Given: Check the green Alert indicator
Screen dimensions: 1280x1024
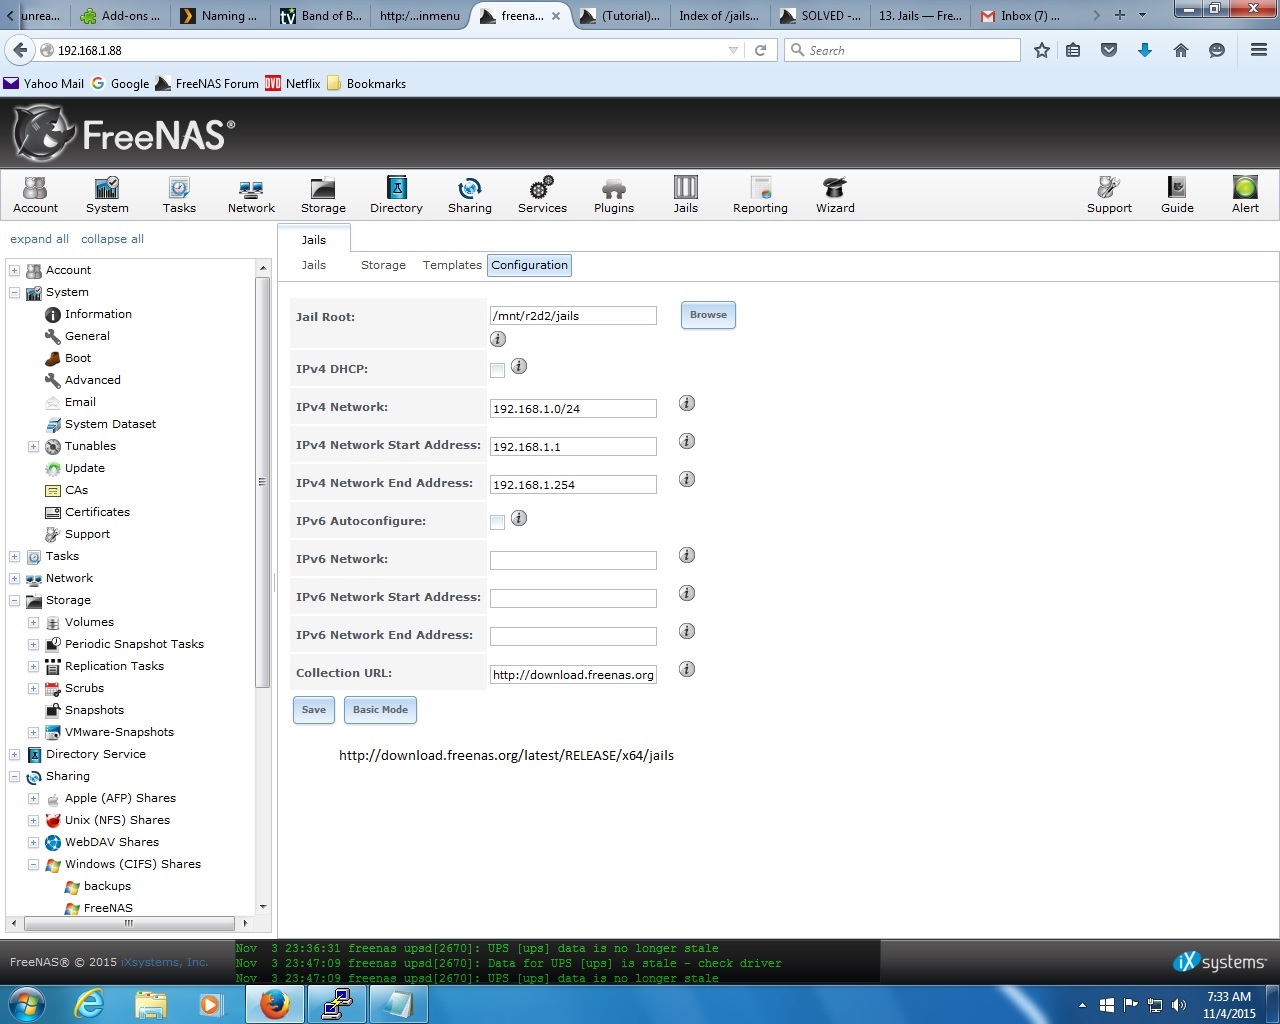Looking at the screenshot, I should pyautogui.click(x=1245, y=195).
